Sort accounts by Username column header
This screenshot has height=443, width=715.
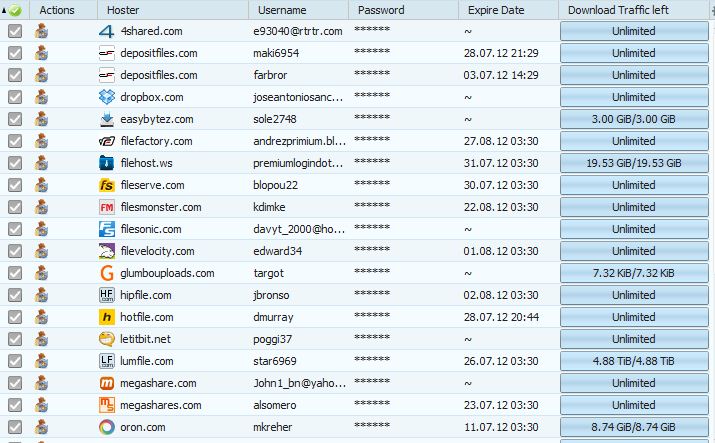coord(299,10)
